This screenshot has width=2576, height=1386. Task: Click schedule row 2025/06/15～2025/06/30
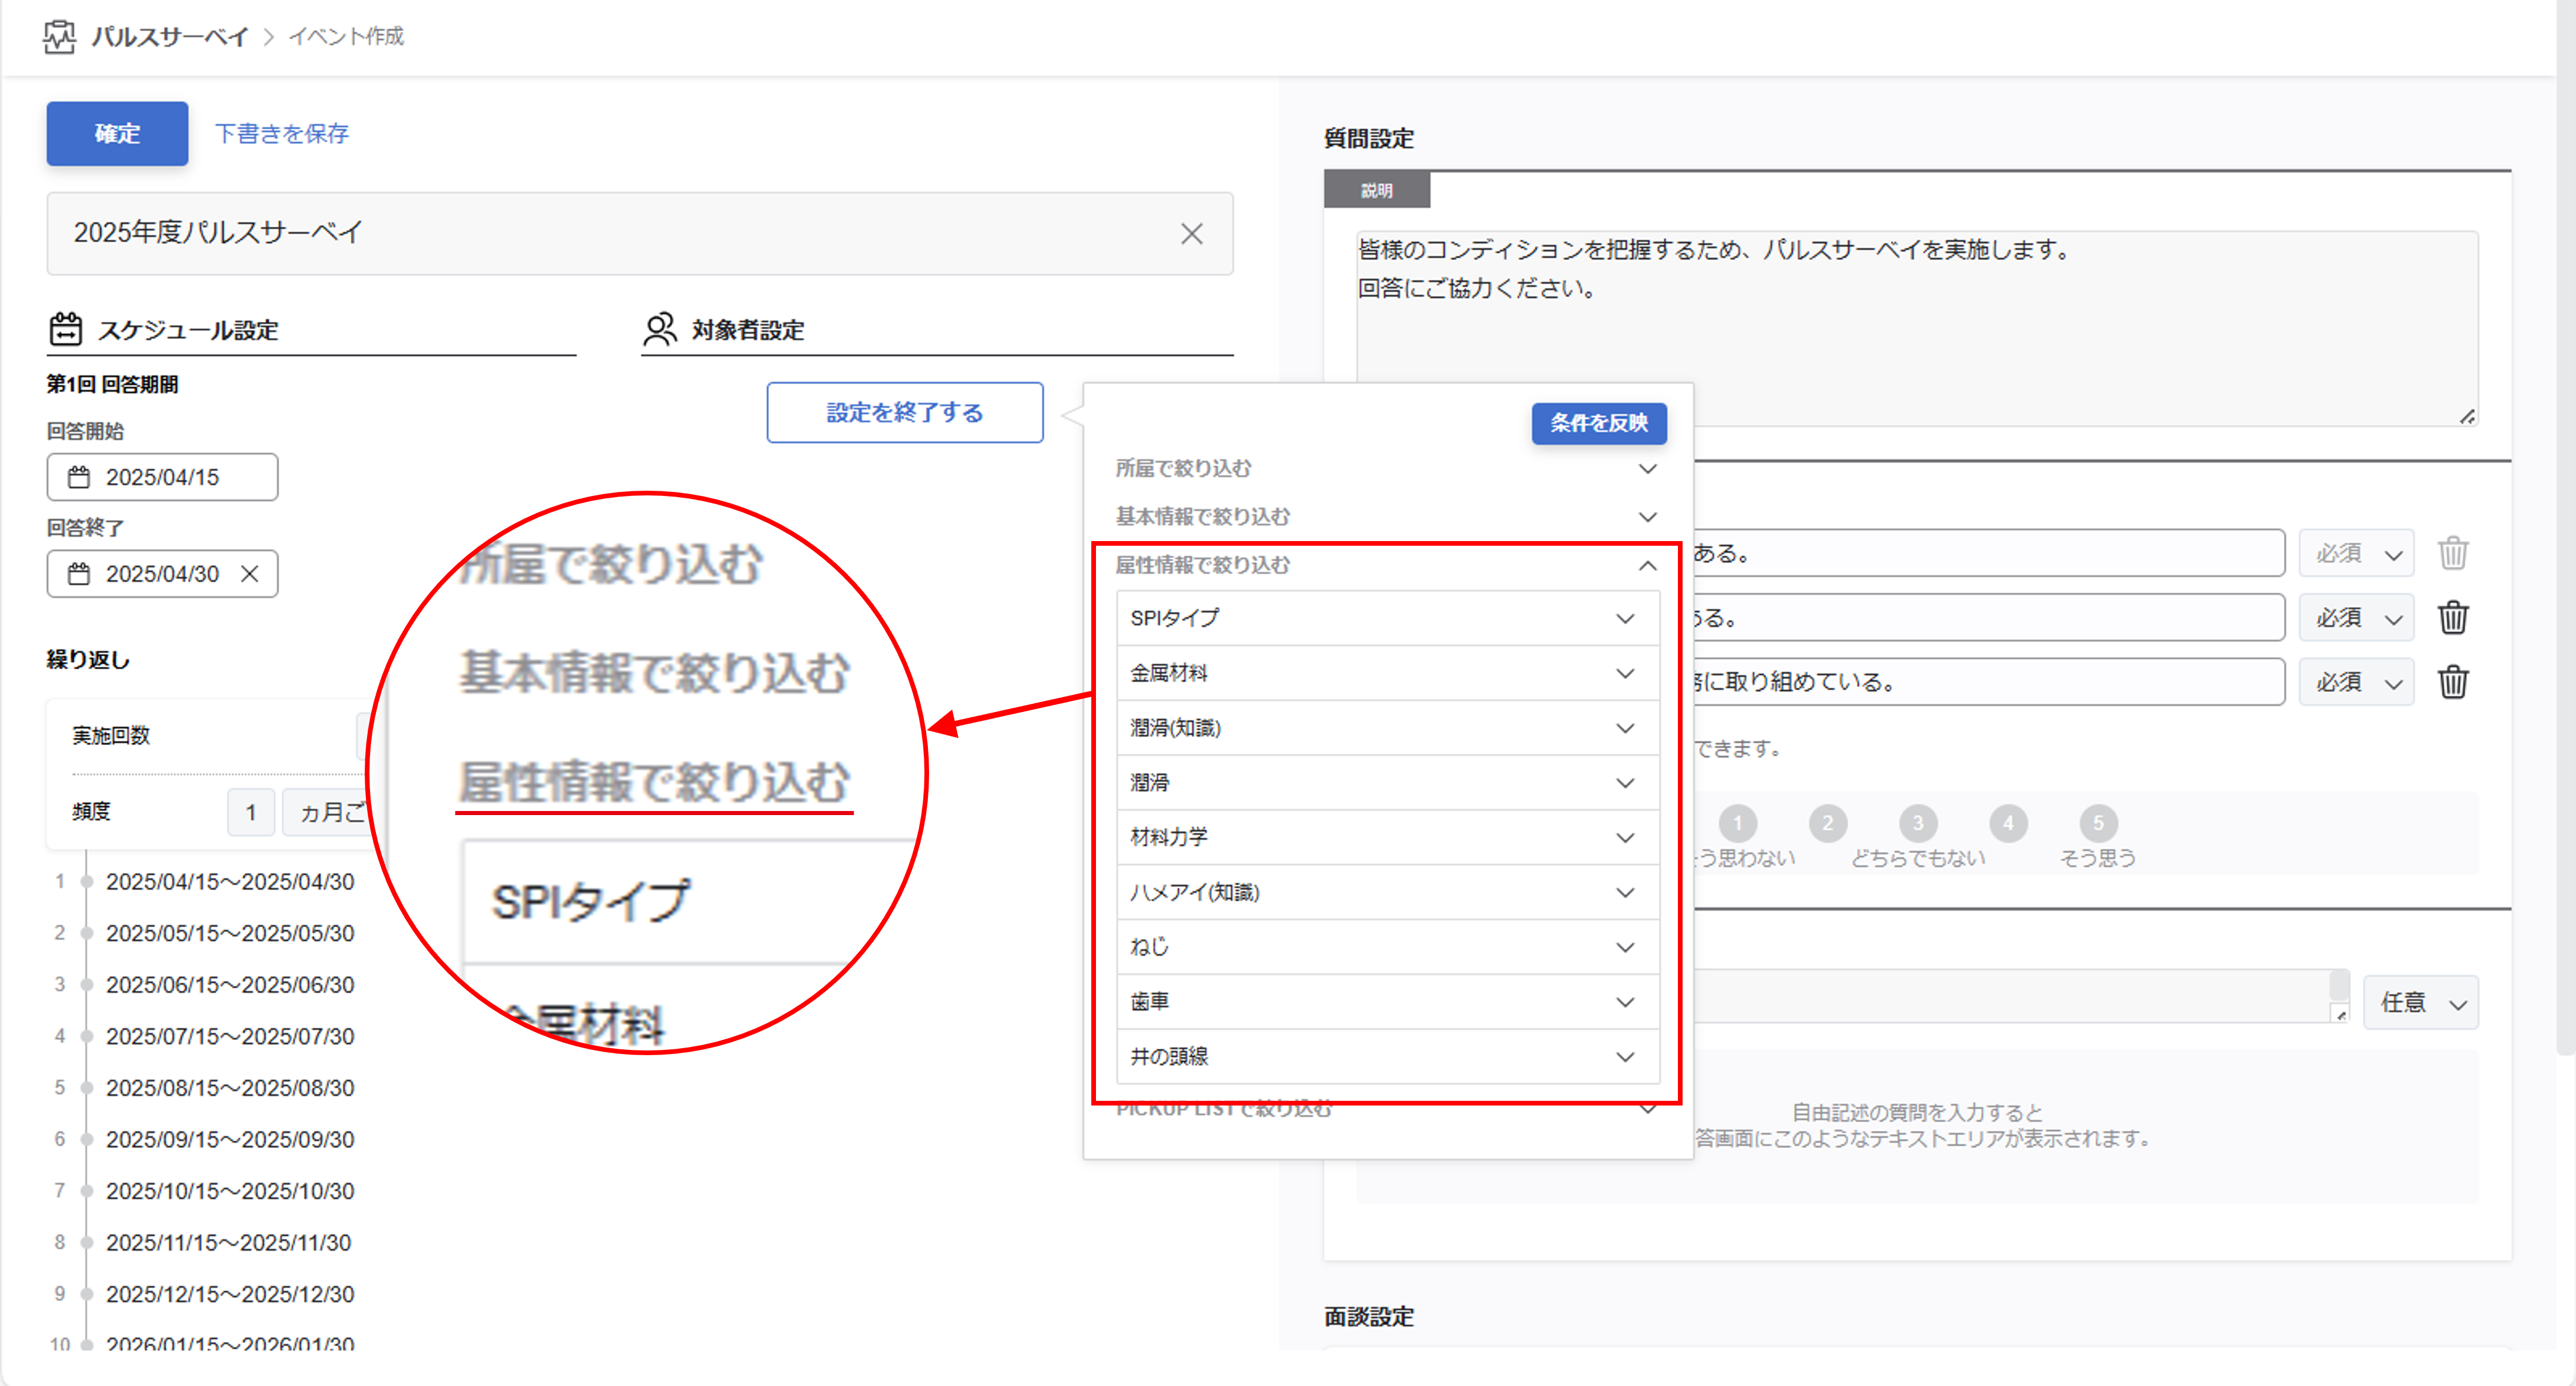click(230, 985)
